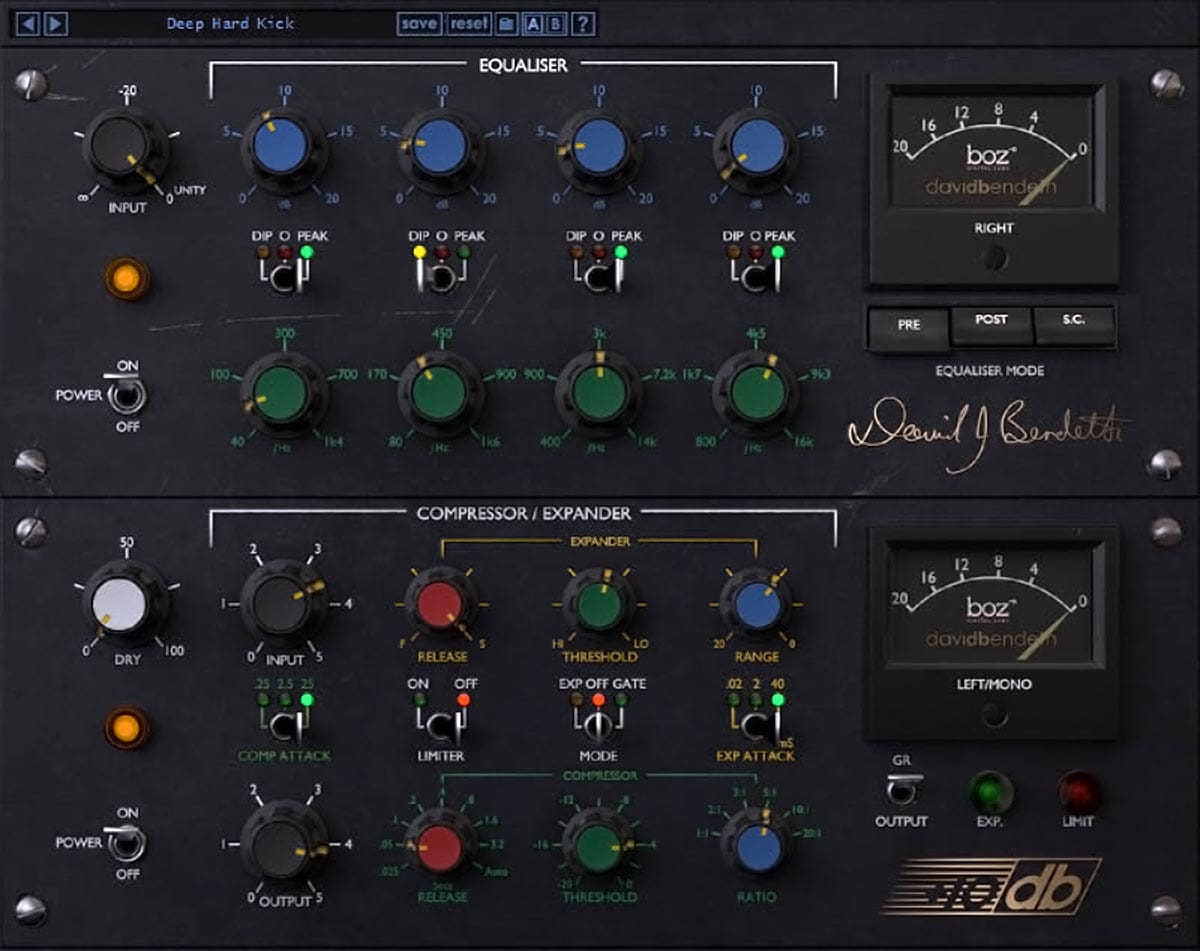1200x951 pixels.
Task: Set equaliser mode to PRE
Action: point(908,327)
